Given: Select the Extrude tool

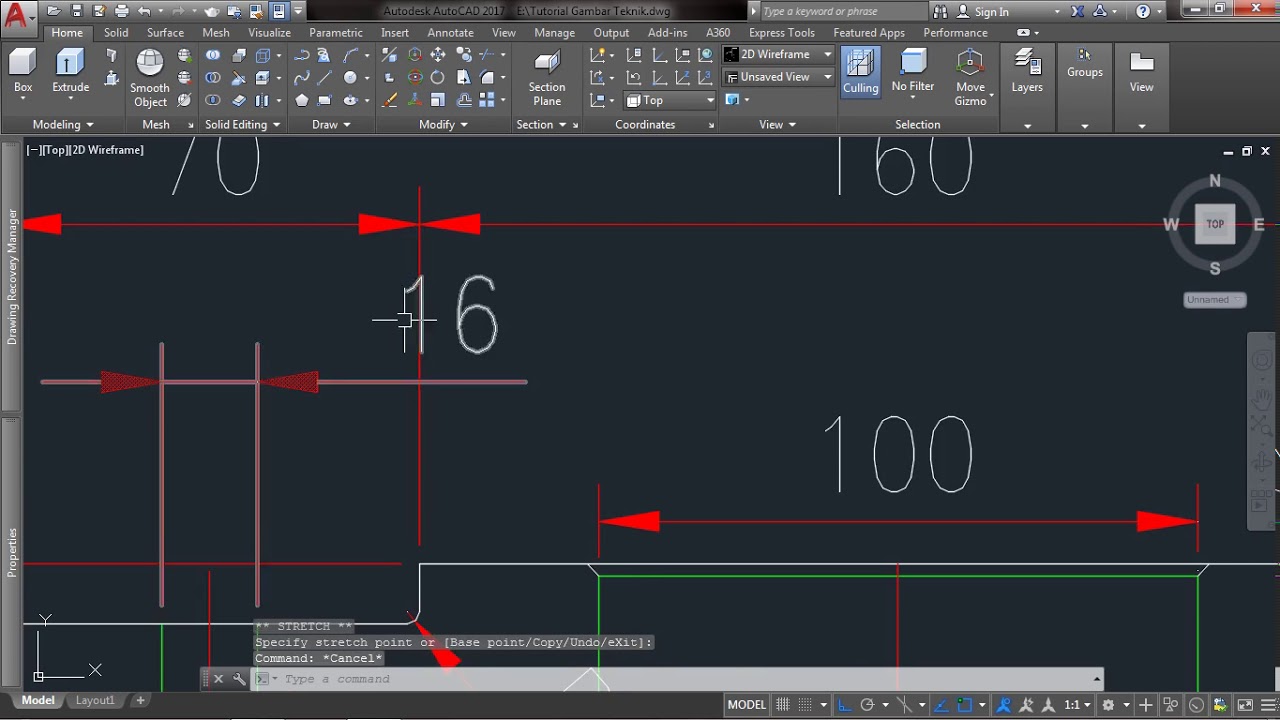Looking at the screenshot, I should (70, 71).
